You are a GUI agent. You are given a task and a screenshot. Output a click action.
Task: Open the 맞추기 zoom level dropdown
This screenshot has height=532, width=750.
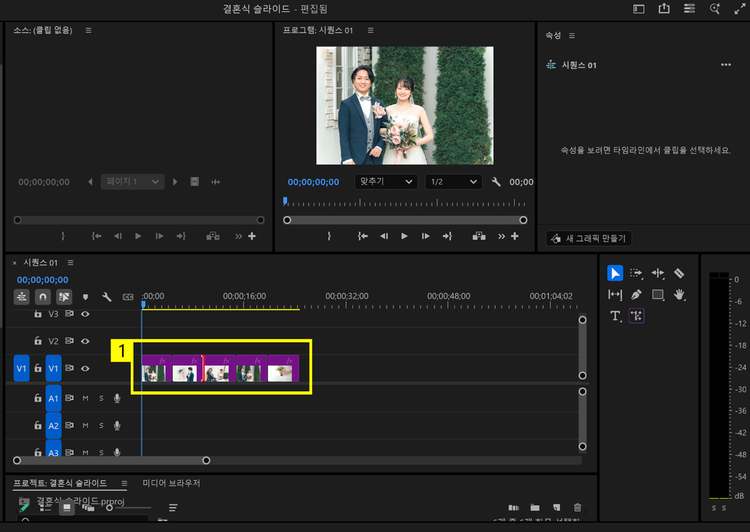[x=386, y=182]
